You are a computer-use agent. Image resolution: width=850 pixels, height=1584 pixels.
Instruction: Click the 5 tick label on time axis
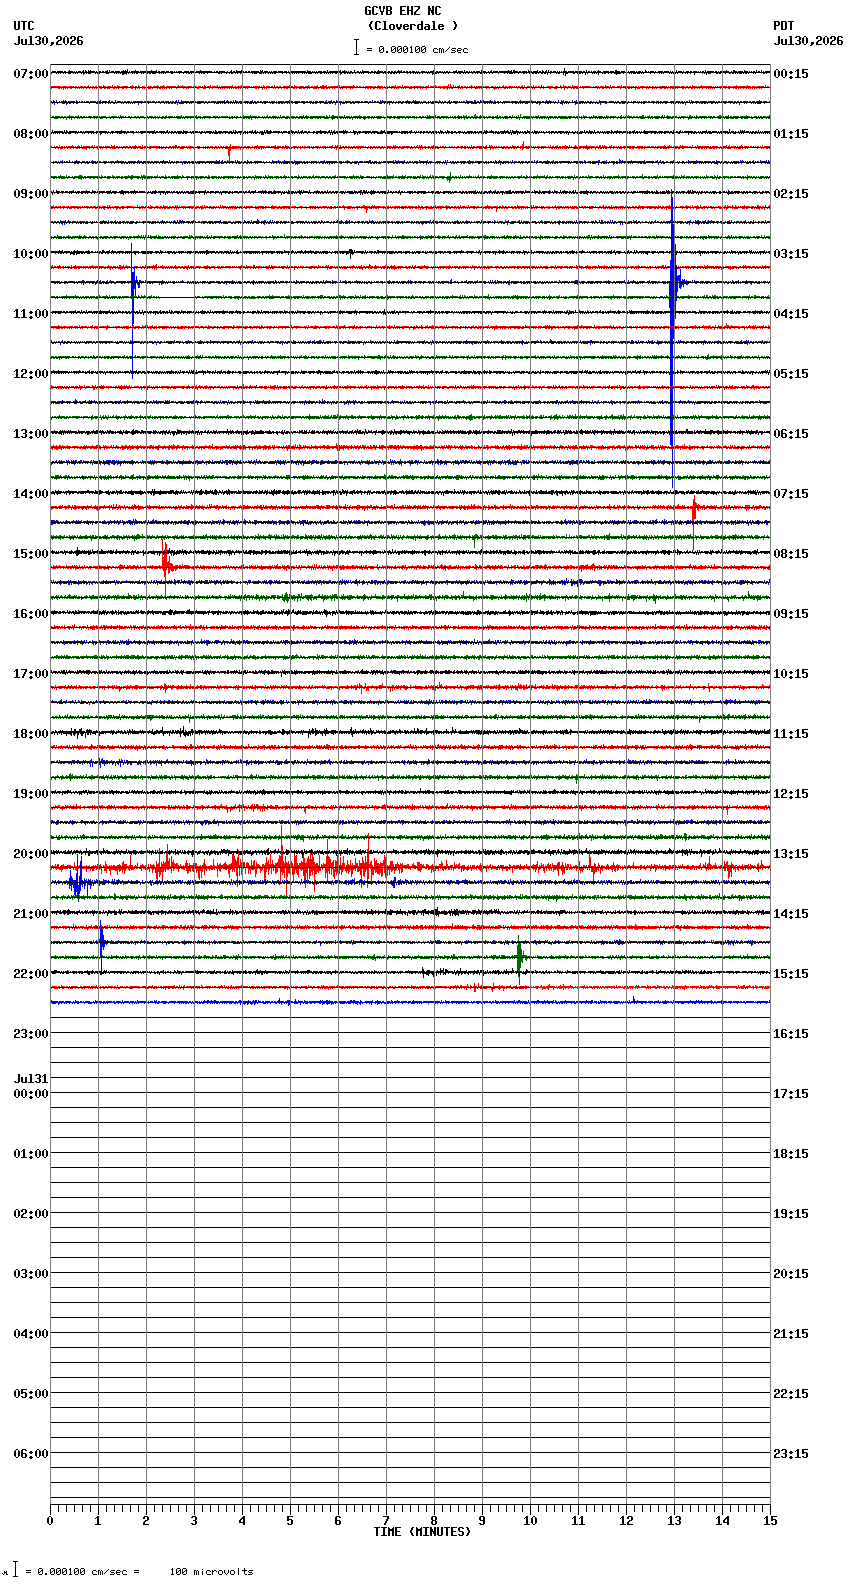tap(290, 1520)
